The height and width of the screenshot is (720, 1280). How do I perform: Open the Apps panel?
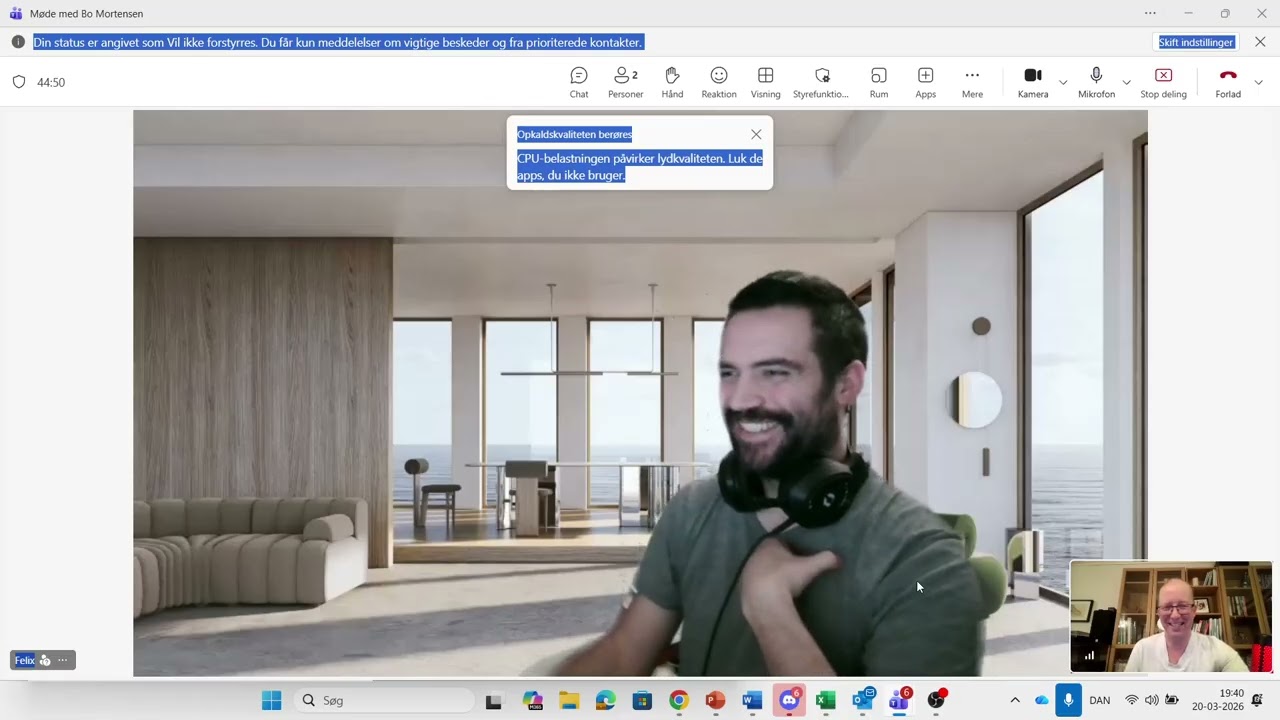926,82
